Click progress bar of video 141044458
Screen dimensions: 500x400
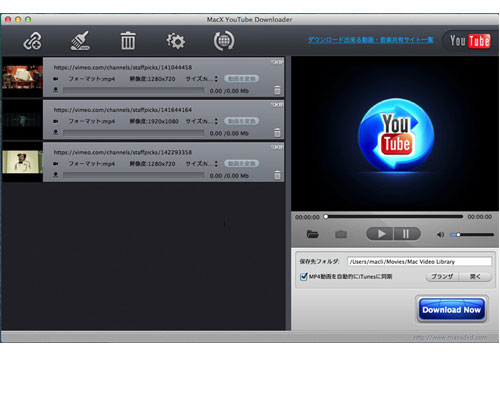133,90
